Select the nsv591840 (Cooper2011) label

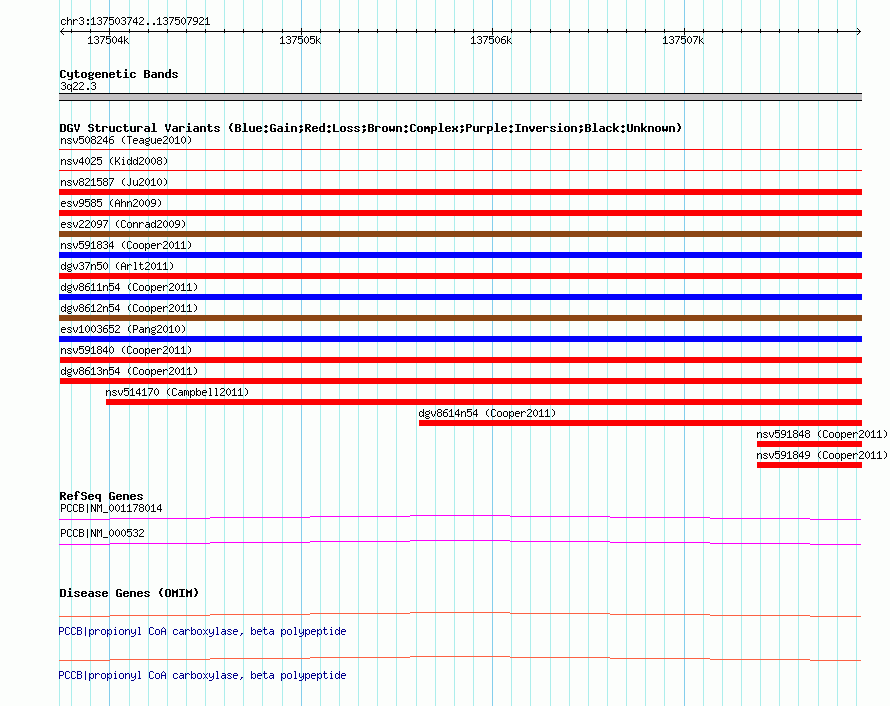(x=126, y=350)
